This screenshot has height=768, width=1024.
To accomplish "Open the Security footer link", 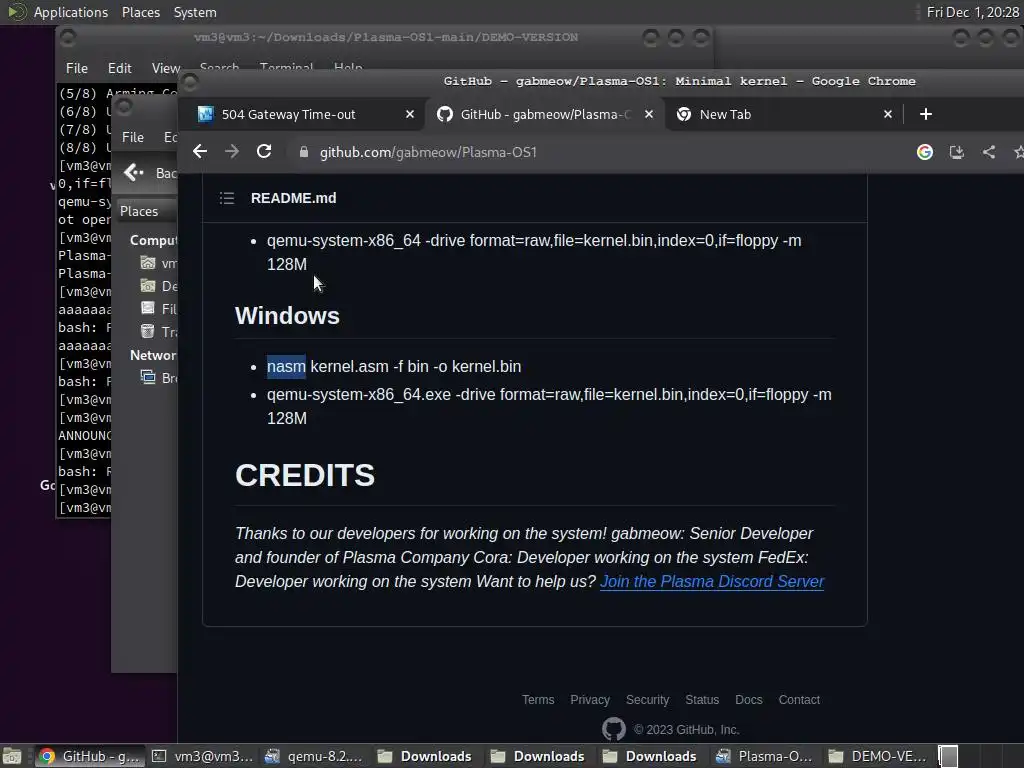I will pos(647,699).
